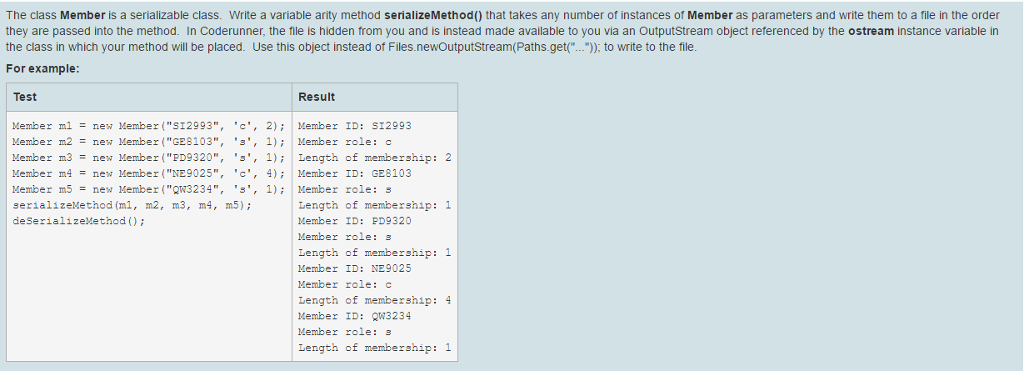Image resolution: width=1024 pixels, height=371 pixels.
Task: Click the Result column header
Action: pos(375,97)
